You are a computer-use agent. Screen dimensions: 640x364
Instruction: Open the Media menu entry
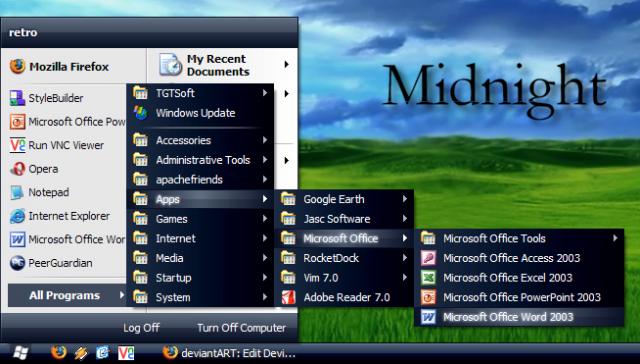[200, 258]
